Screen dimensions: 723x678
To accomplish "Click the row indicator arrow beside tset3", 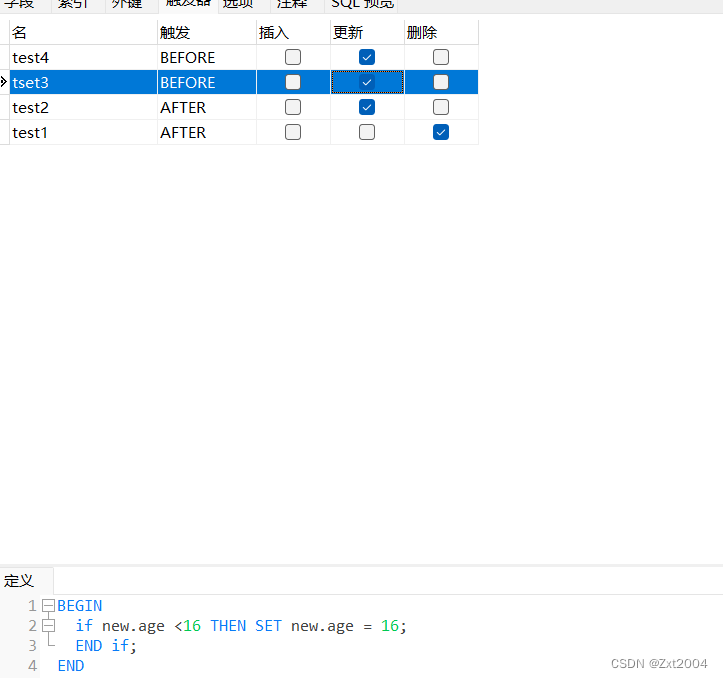I will [x=4, y=82].
